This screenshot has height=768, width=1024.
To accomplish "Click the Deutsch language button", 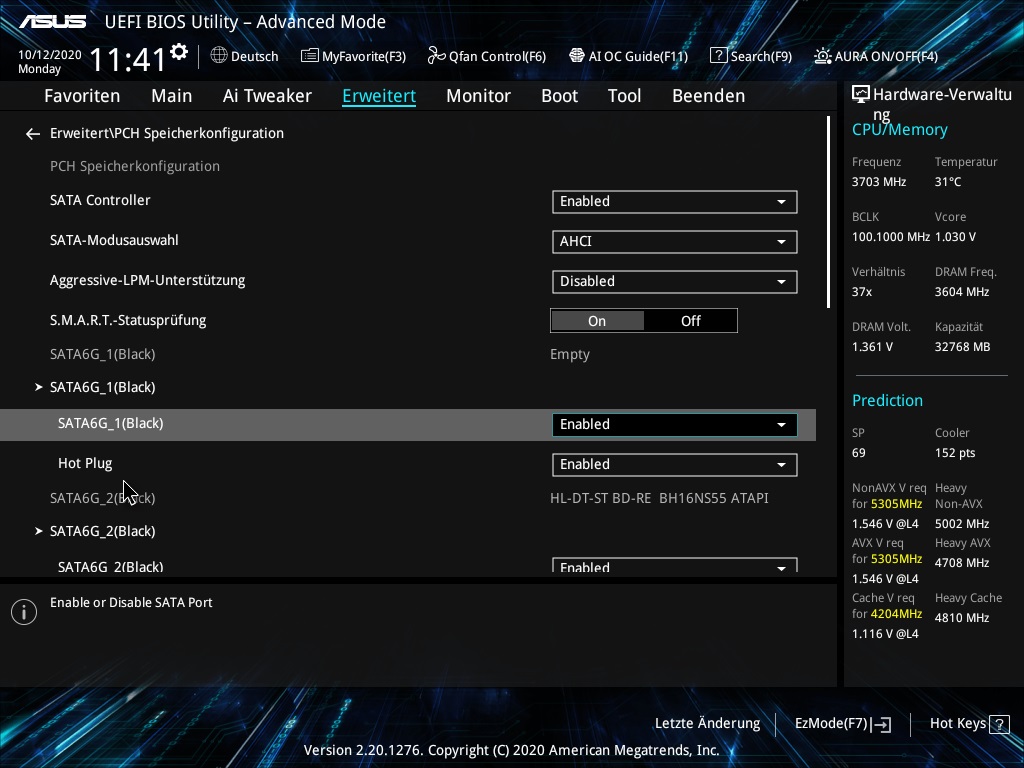I will 245,56.
